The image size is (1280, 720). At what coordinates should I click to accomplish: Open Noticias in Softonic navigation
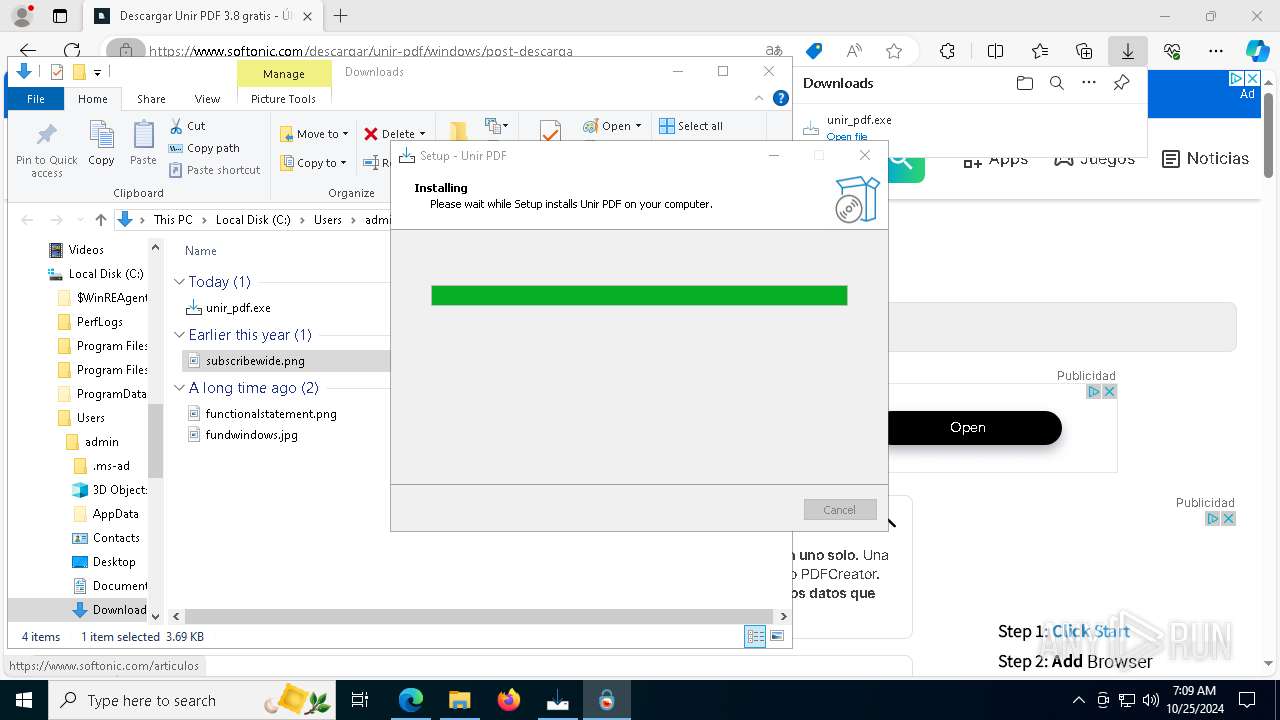1205,158
